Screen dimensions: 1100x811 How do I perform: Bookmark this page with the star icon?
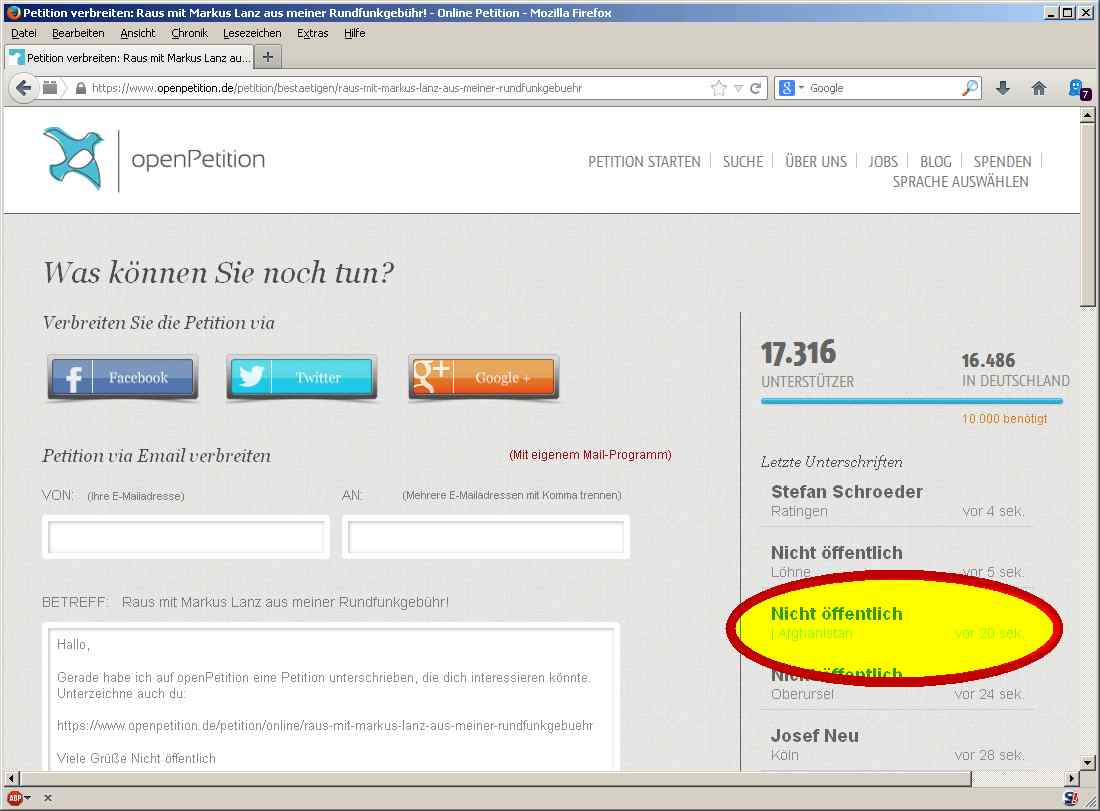tap(718, 88)
